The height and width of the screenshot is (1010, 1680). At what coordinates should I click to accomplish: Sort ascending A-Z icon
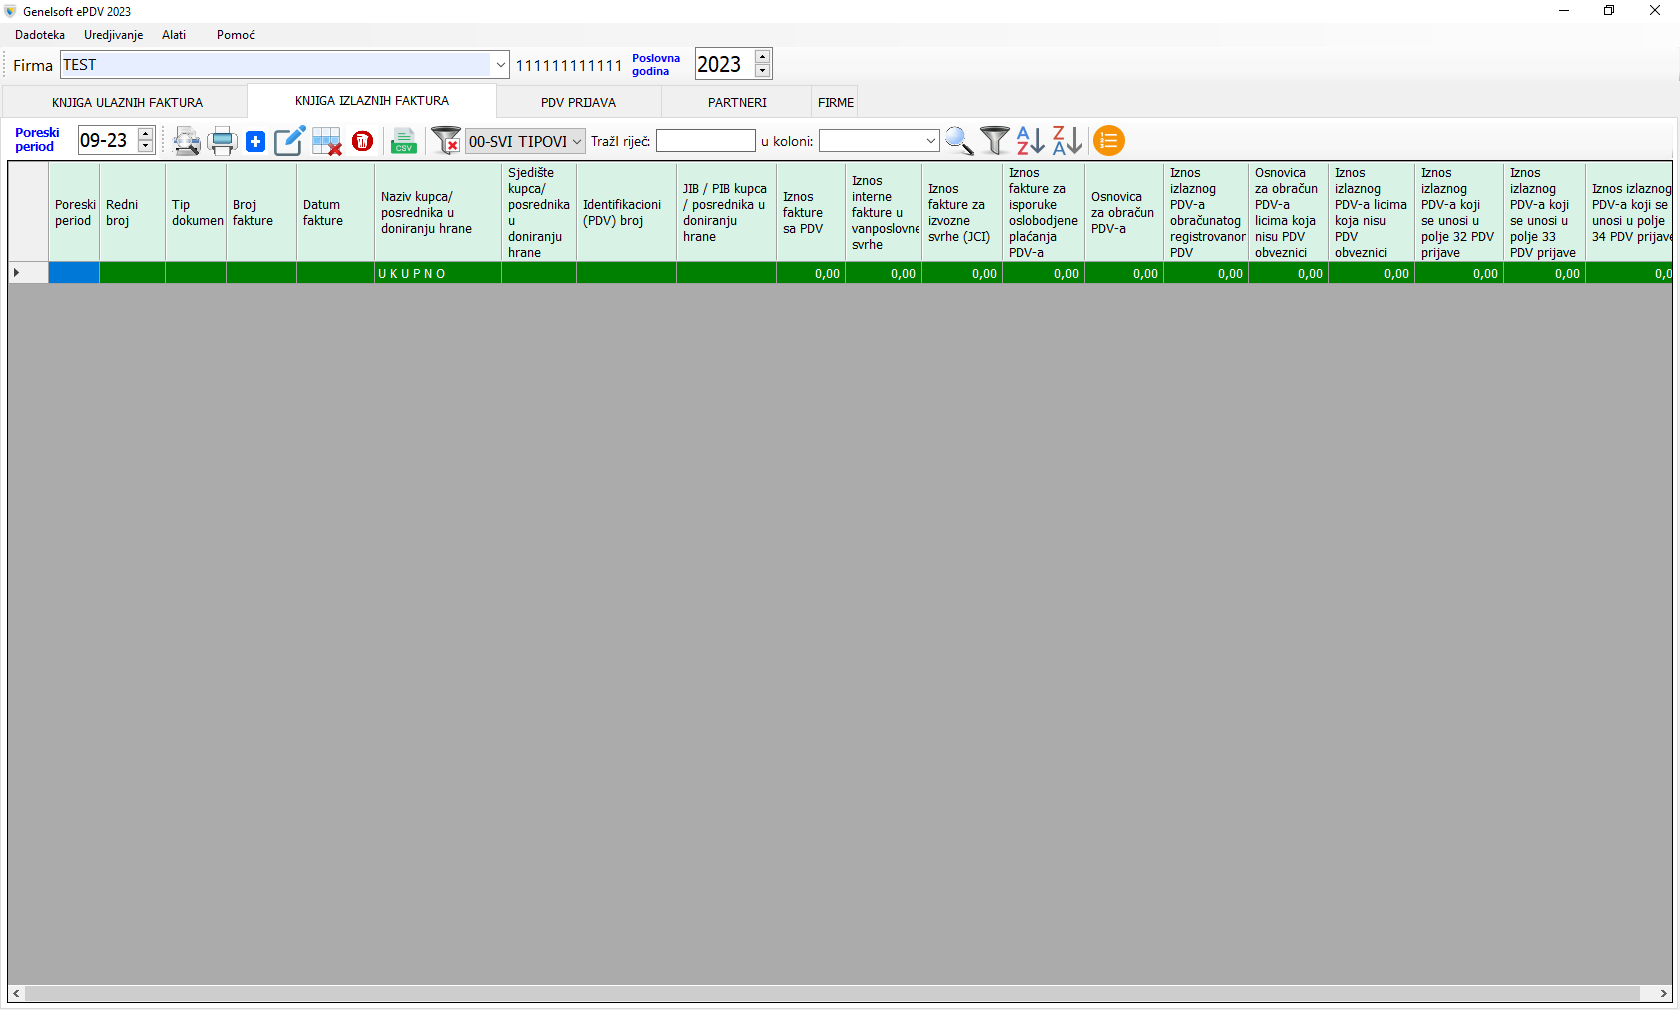pos(1031,141)
